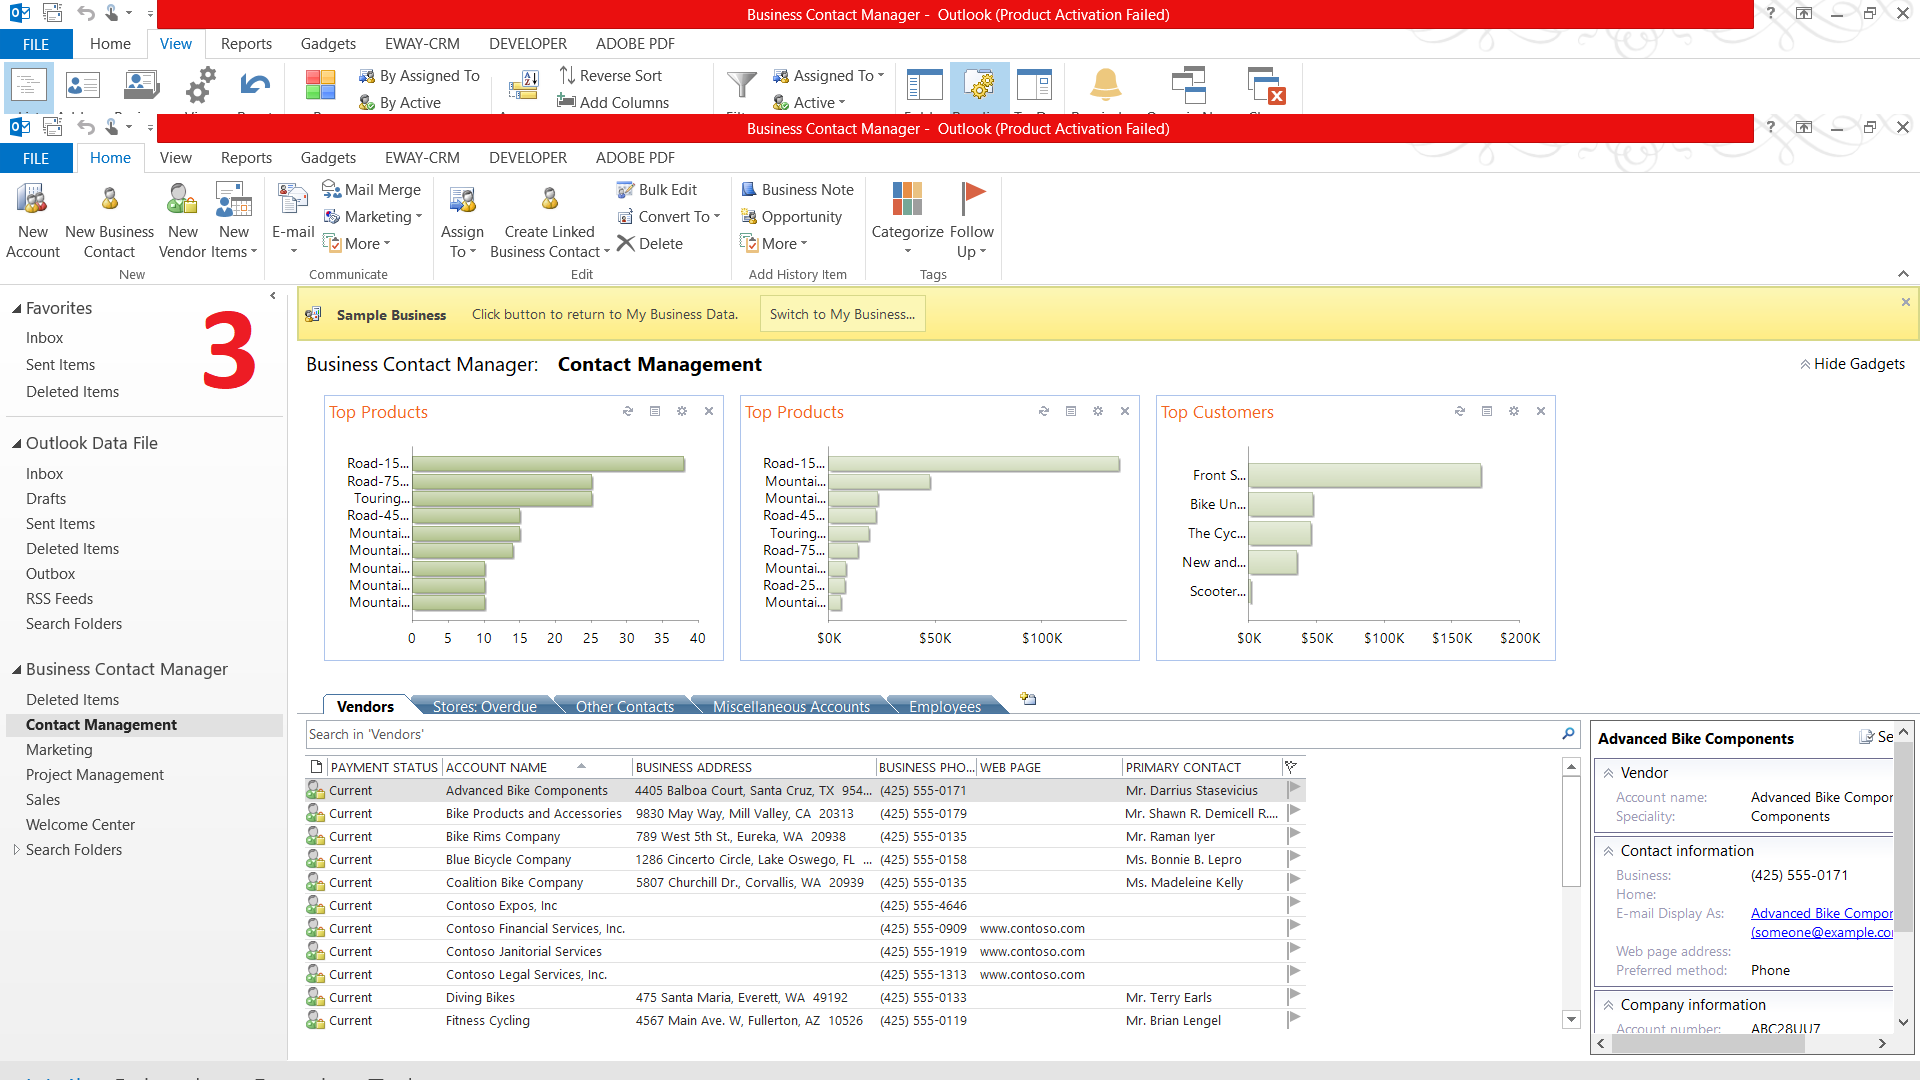Open Welcome Center folder

coord(80,824)
